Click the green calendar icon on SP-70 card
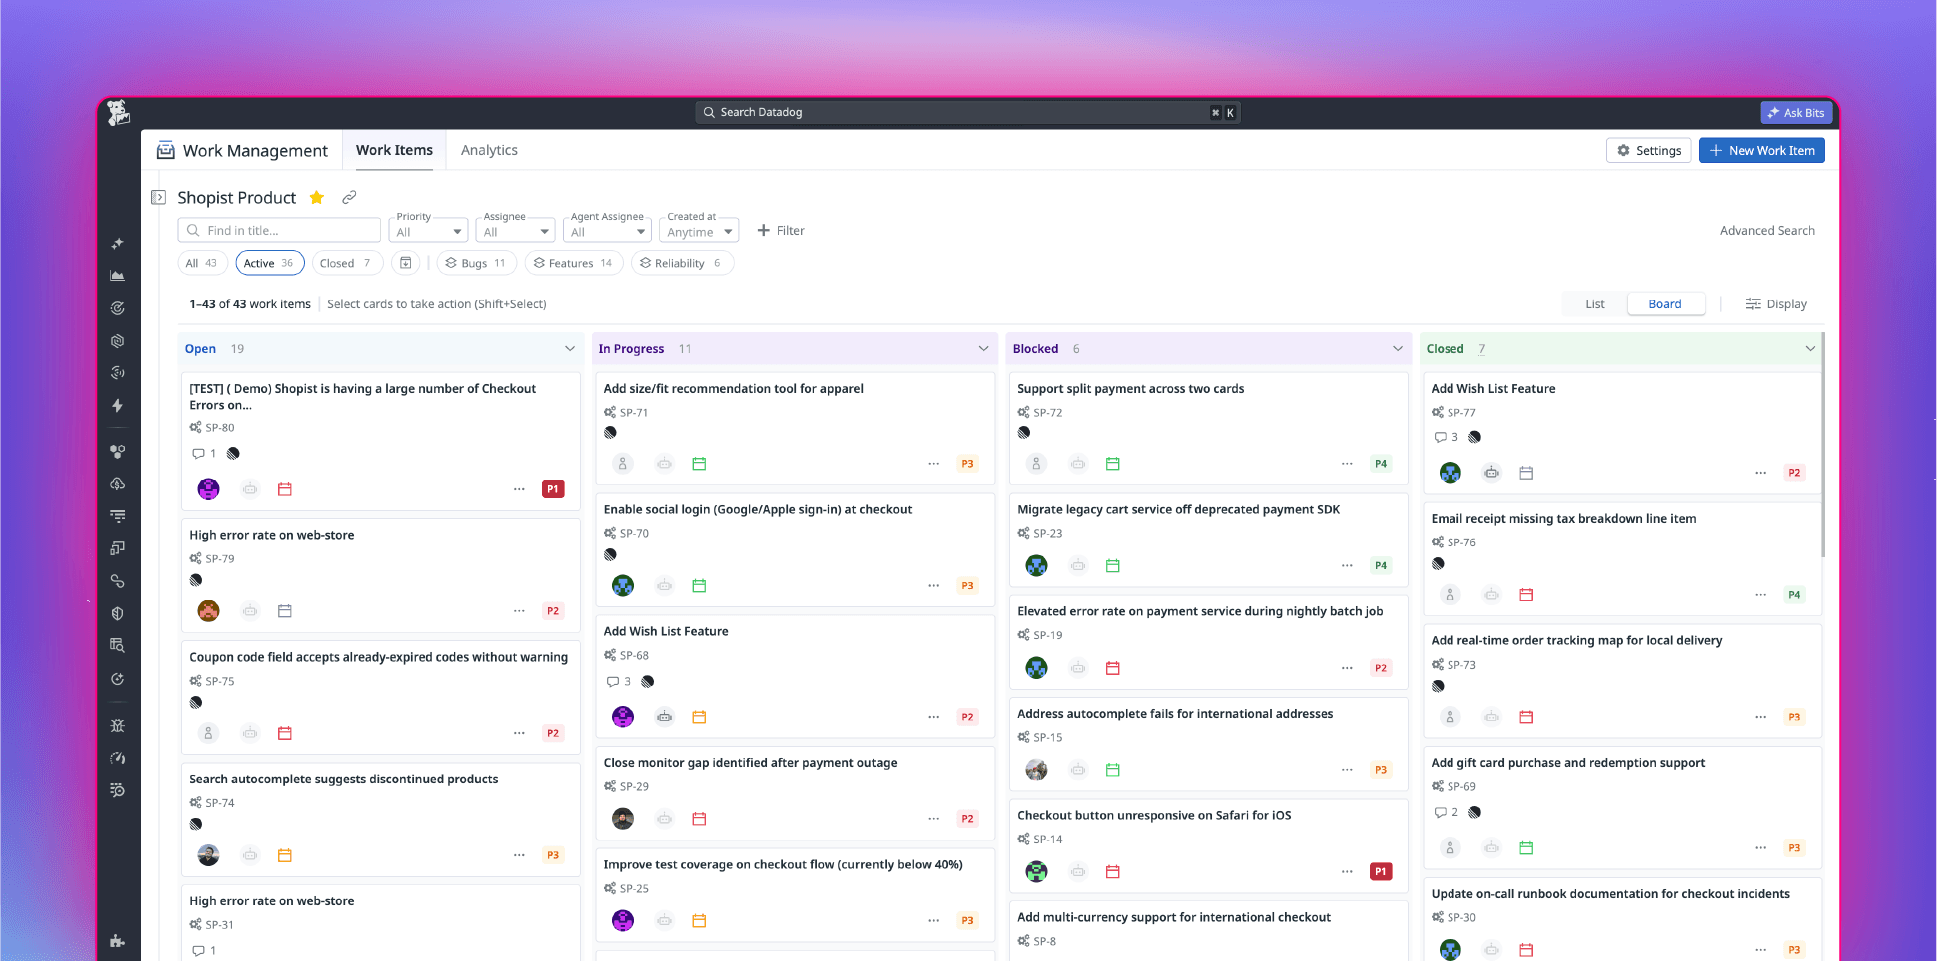The height and width of the screenshot is (961, 1937). pyautogui.click(x=700, y=586)
